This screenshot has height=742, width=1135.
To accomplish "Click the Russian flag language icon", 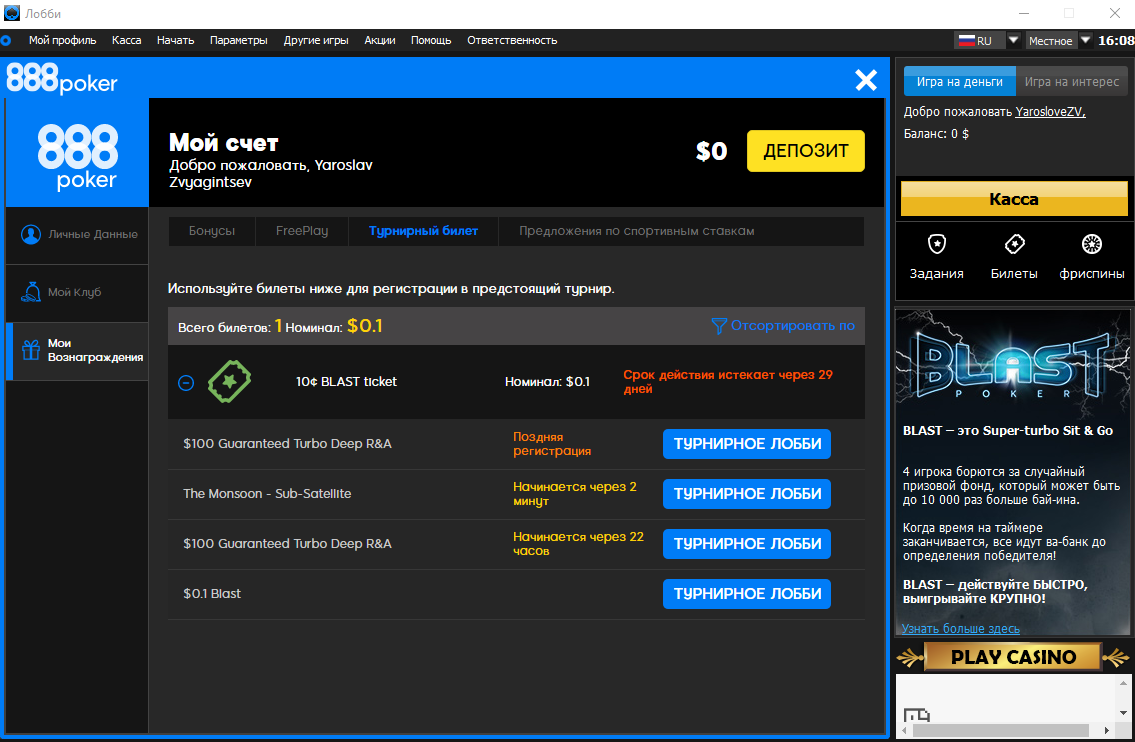I will point(966,41).
